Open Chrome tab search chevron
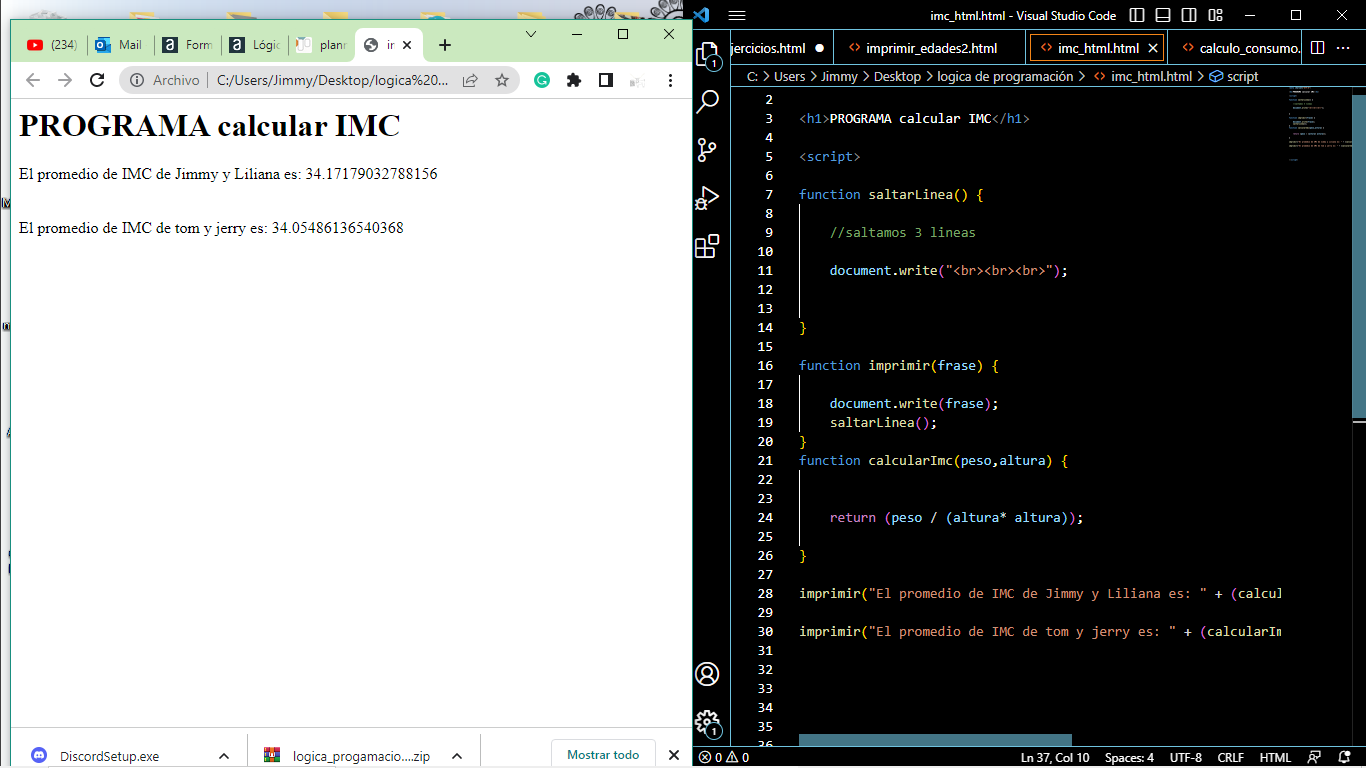The height and width of the screenshot is (768, 1366). 531,33
